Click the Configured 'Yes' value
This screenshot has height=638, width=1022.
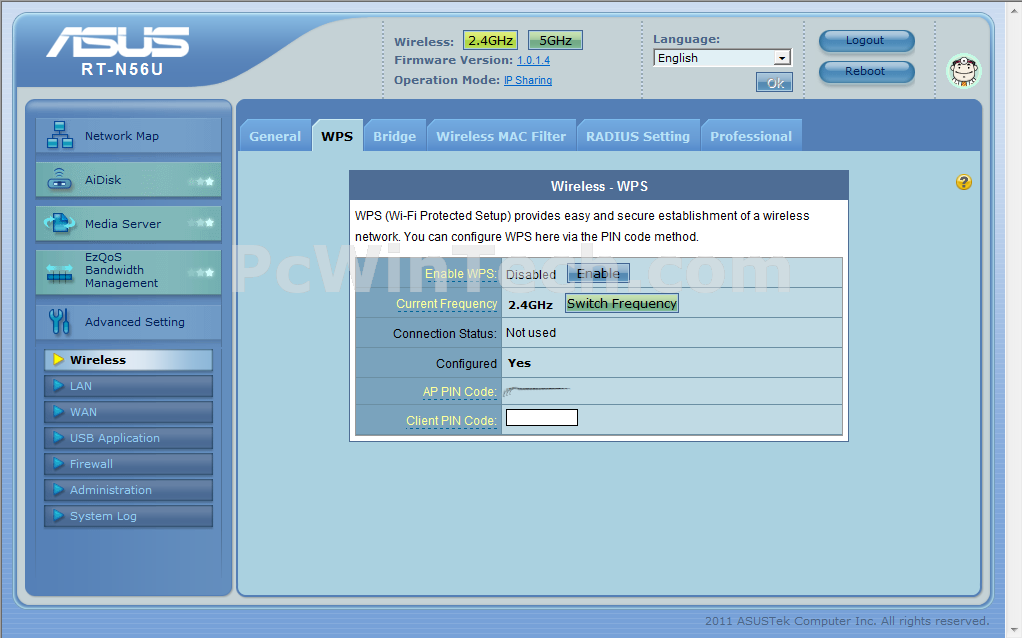tap(519, 363)
